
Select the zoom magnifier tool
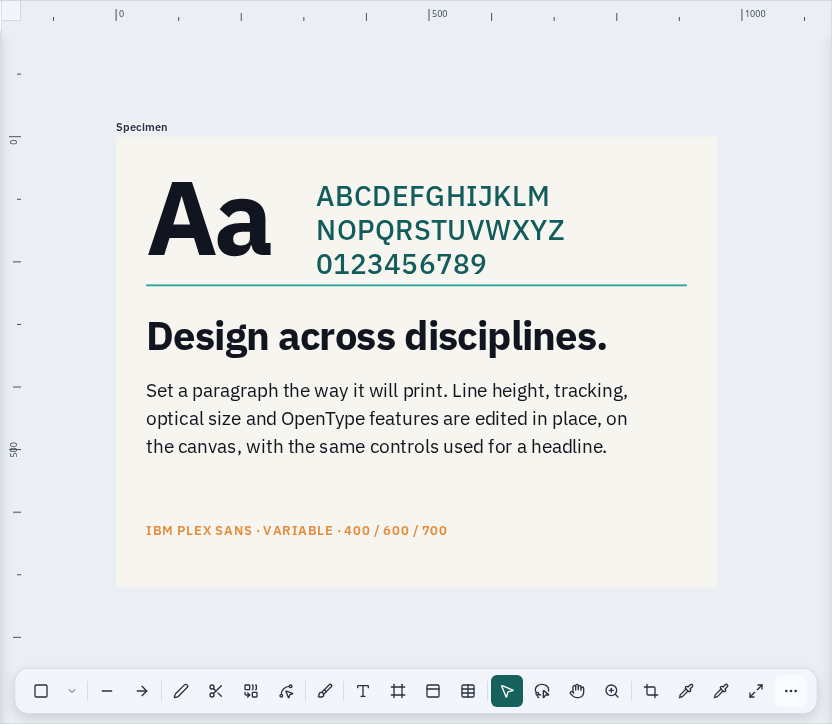tap(612, 691)
